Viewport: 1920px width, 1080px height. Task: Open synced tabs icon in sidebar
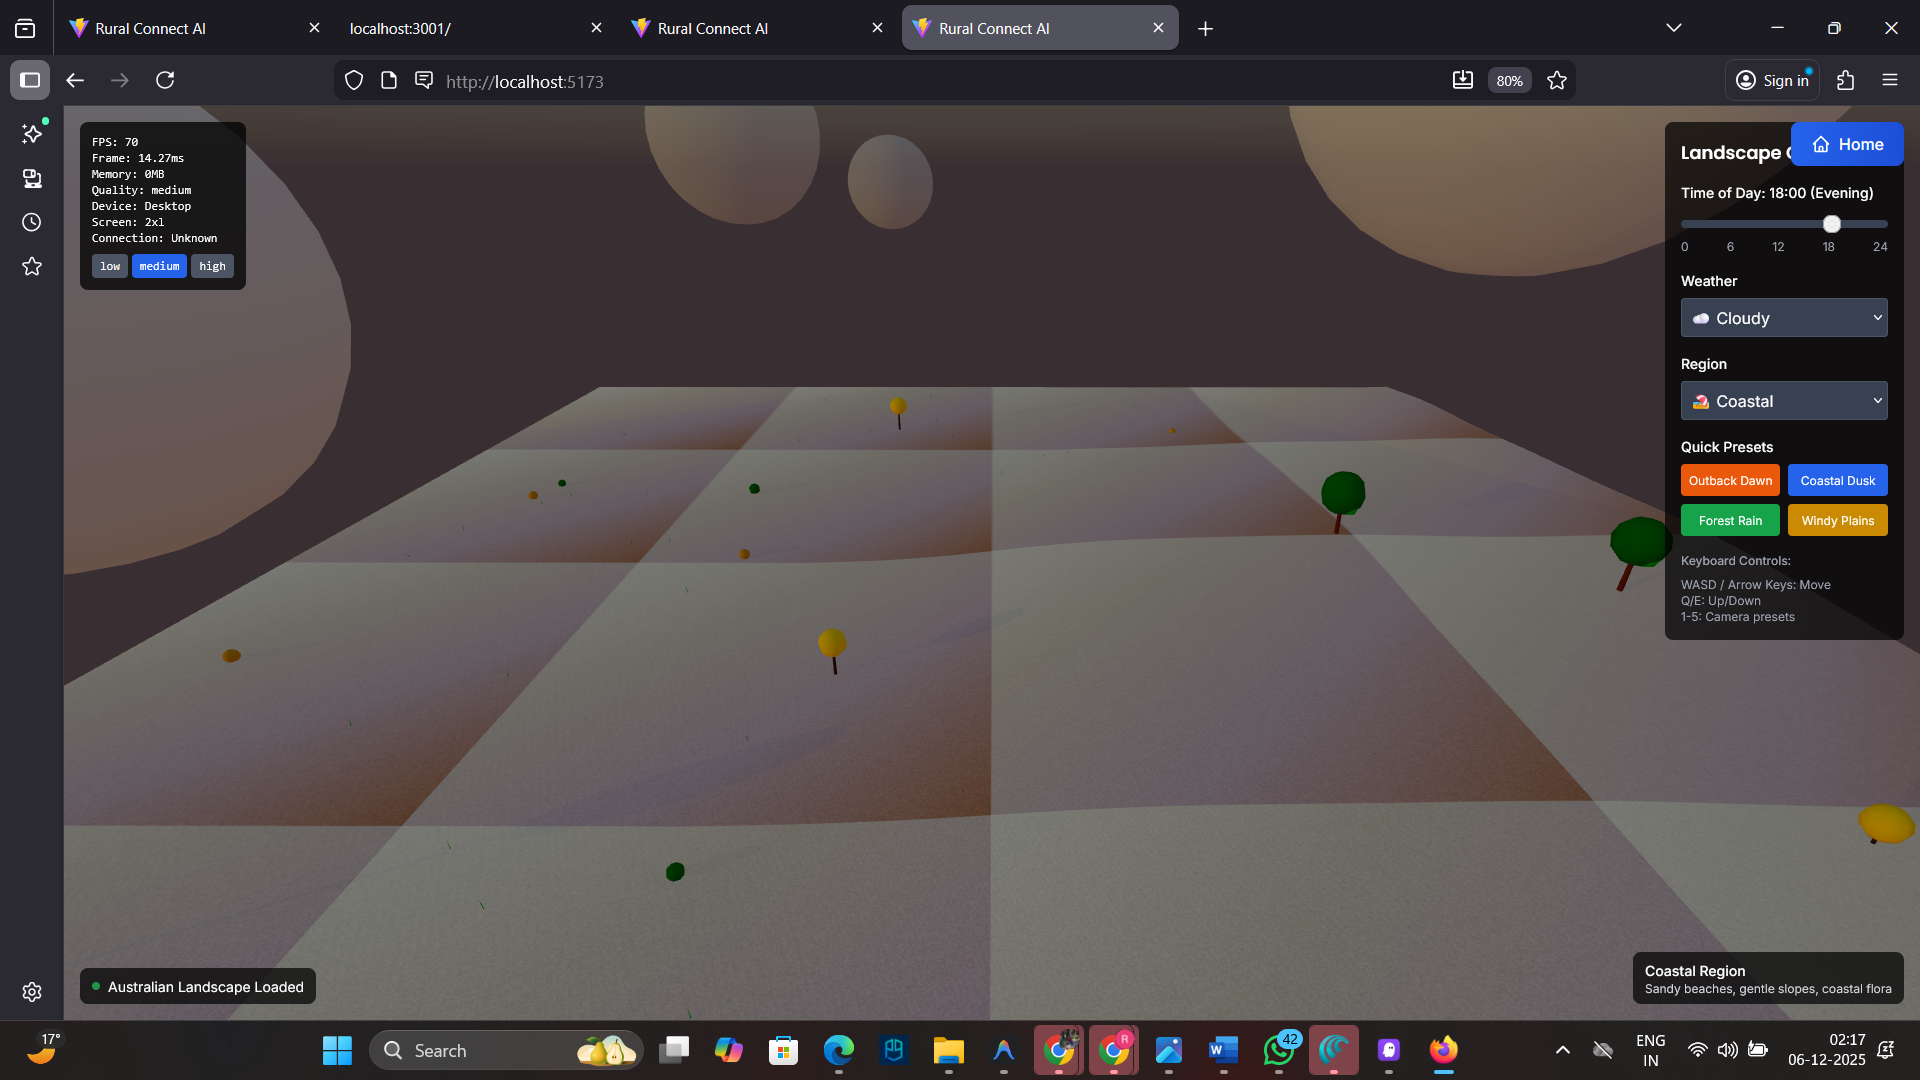click(x=32, y=178)
